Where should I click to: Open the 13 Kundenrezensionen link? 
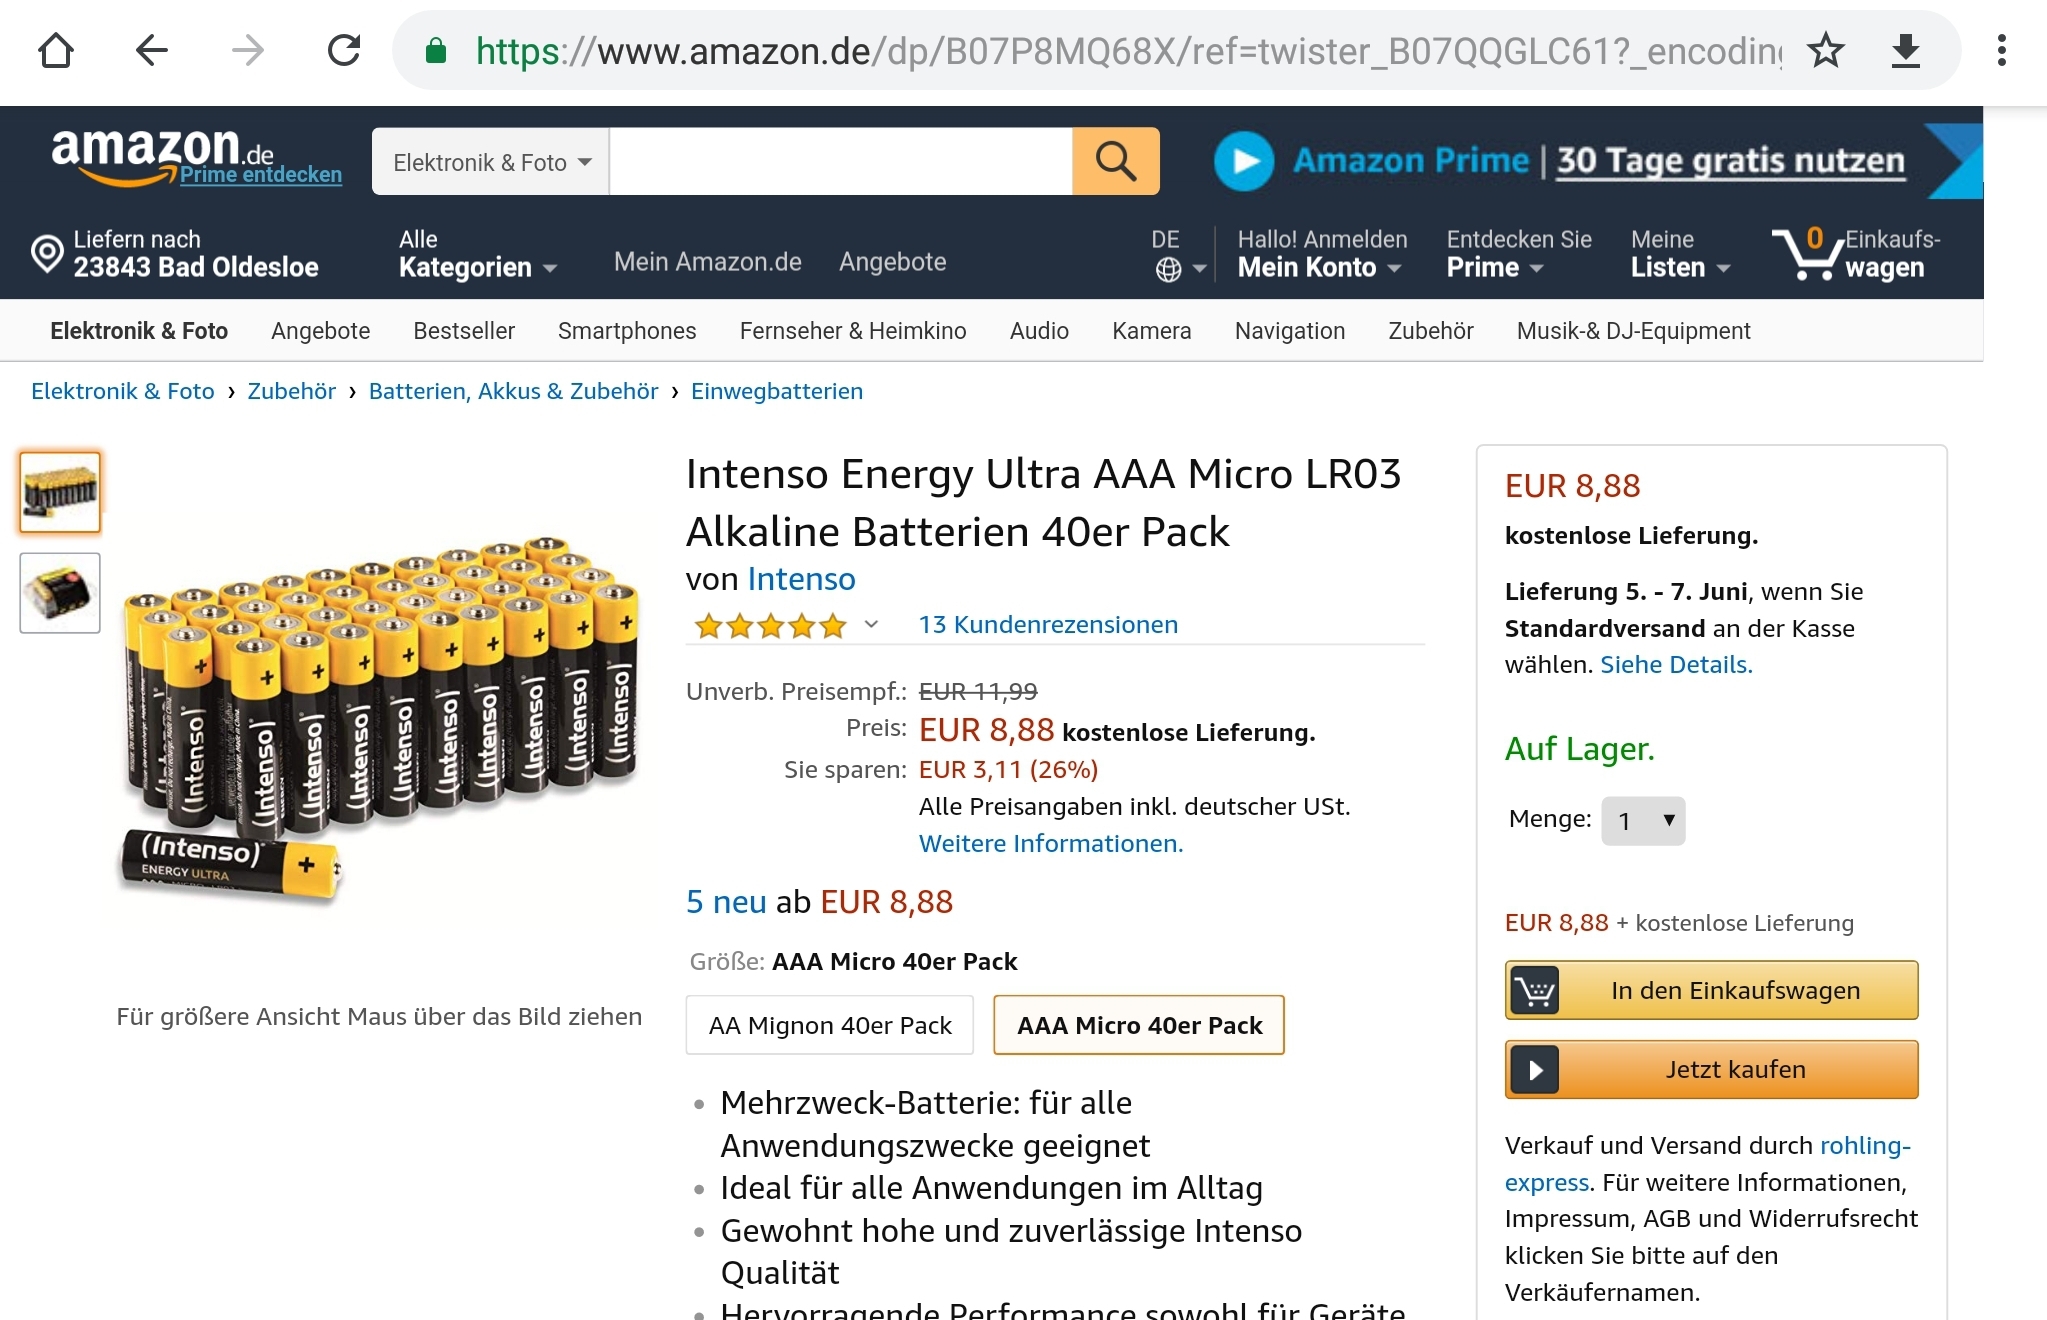(1048, 625)
